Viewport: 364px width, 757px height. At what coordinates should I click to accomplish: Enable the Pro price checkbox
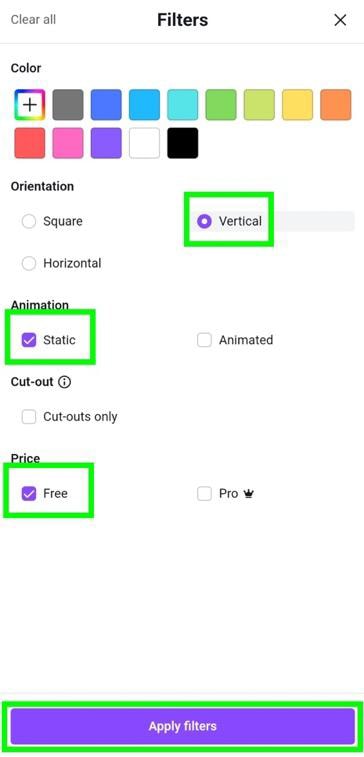(x=204, y=493)
